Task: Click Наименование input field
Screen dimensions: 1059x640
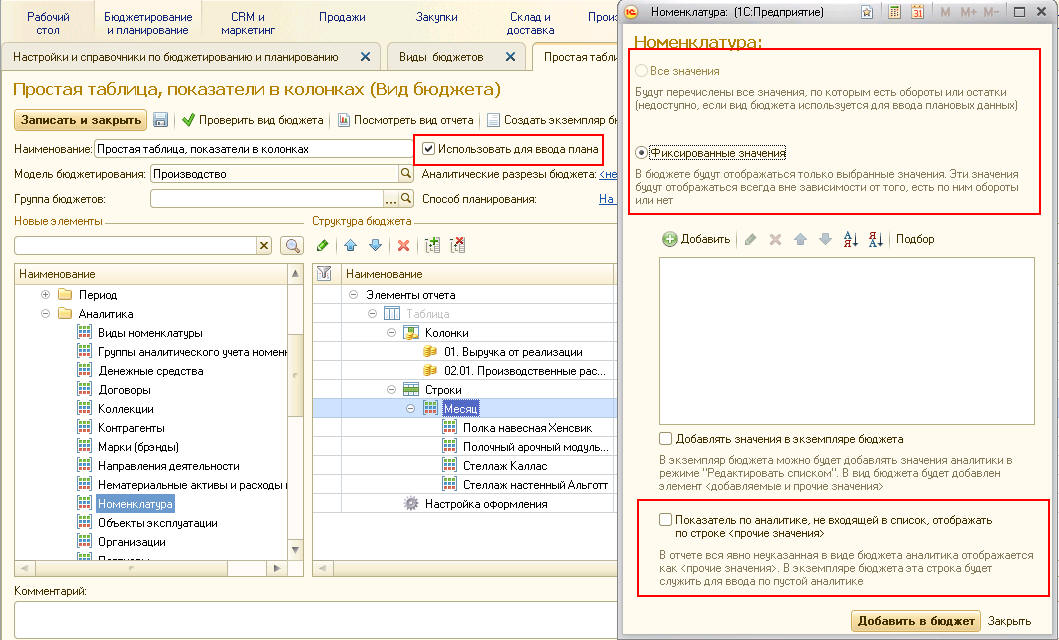Action: pyautogui.click(x=254, y=149)
